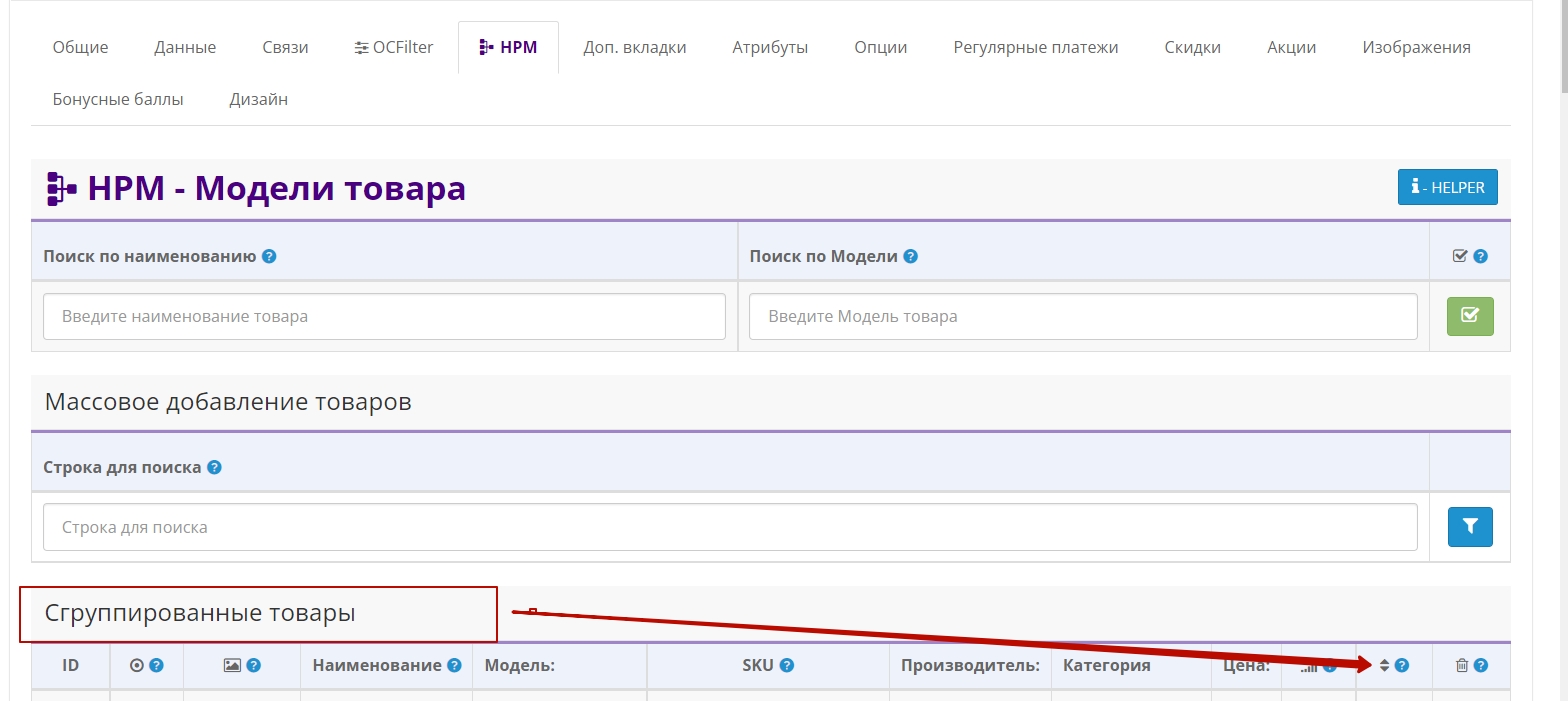The image size is (1568, 701).
Task: Click help icon next to checkbox header
Action: click(x=1481, y=256)
